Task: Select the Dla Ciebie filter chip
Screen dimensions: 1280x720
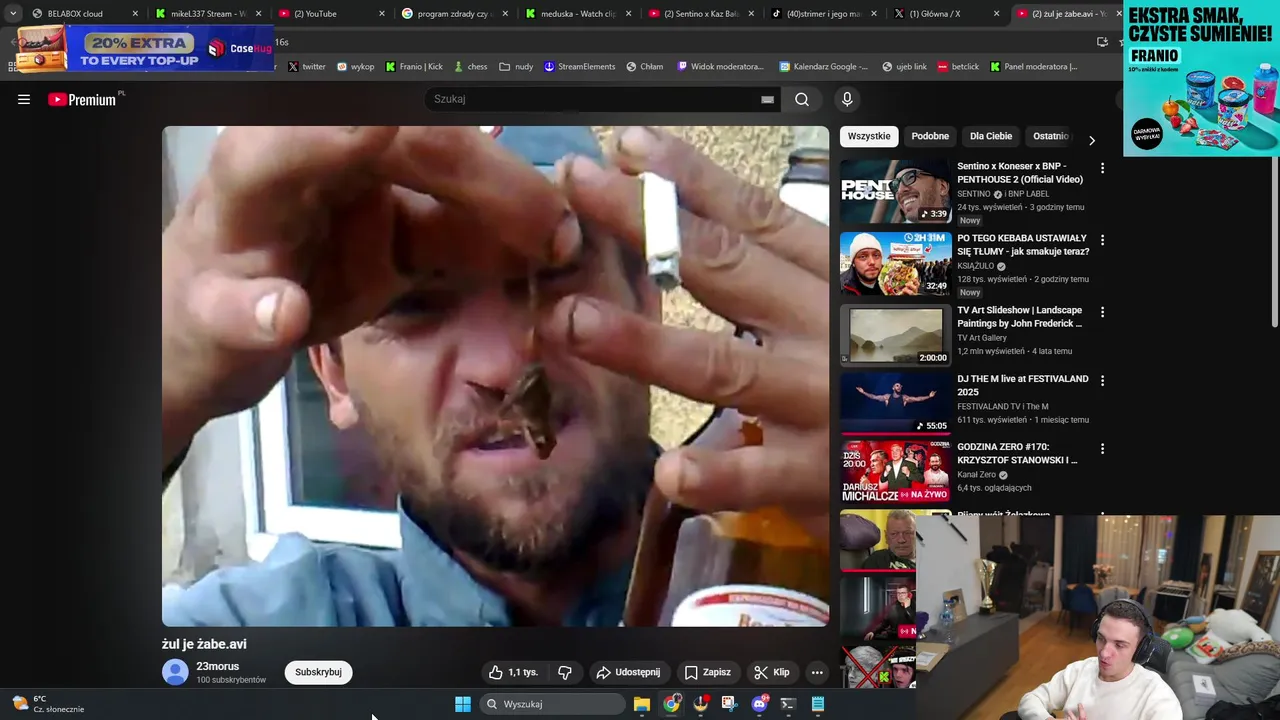Action: point(991,136)
